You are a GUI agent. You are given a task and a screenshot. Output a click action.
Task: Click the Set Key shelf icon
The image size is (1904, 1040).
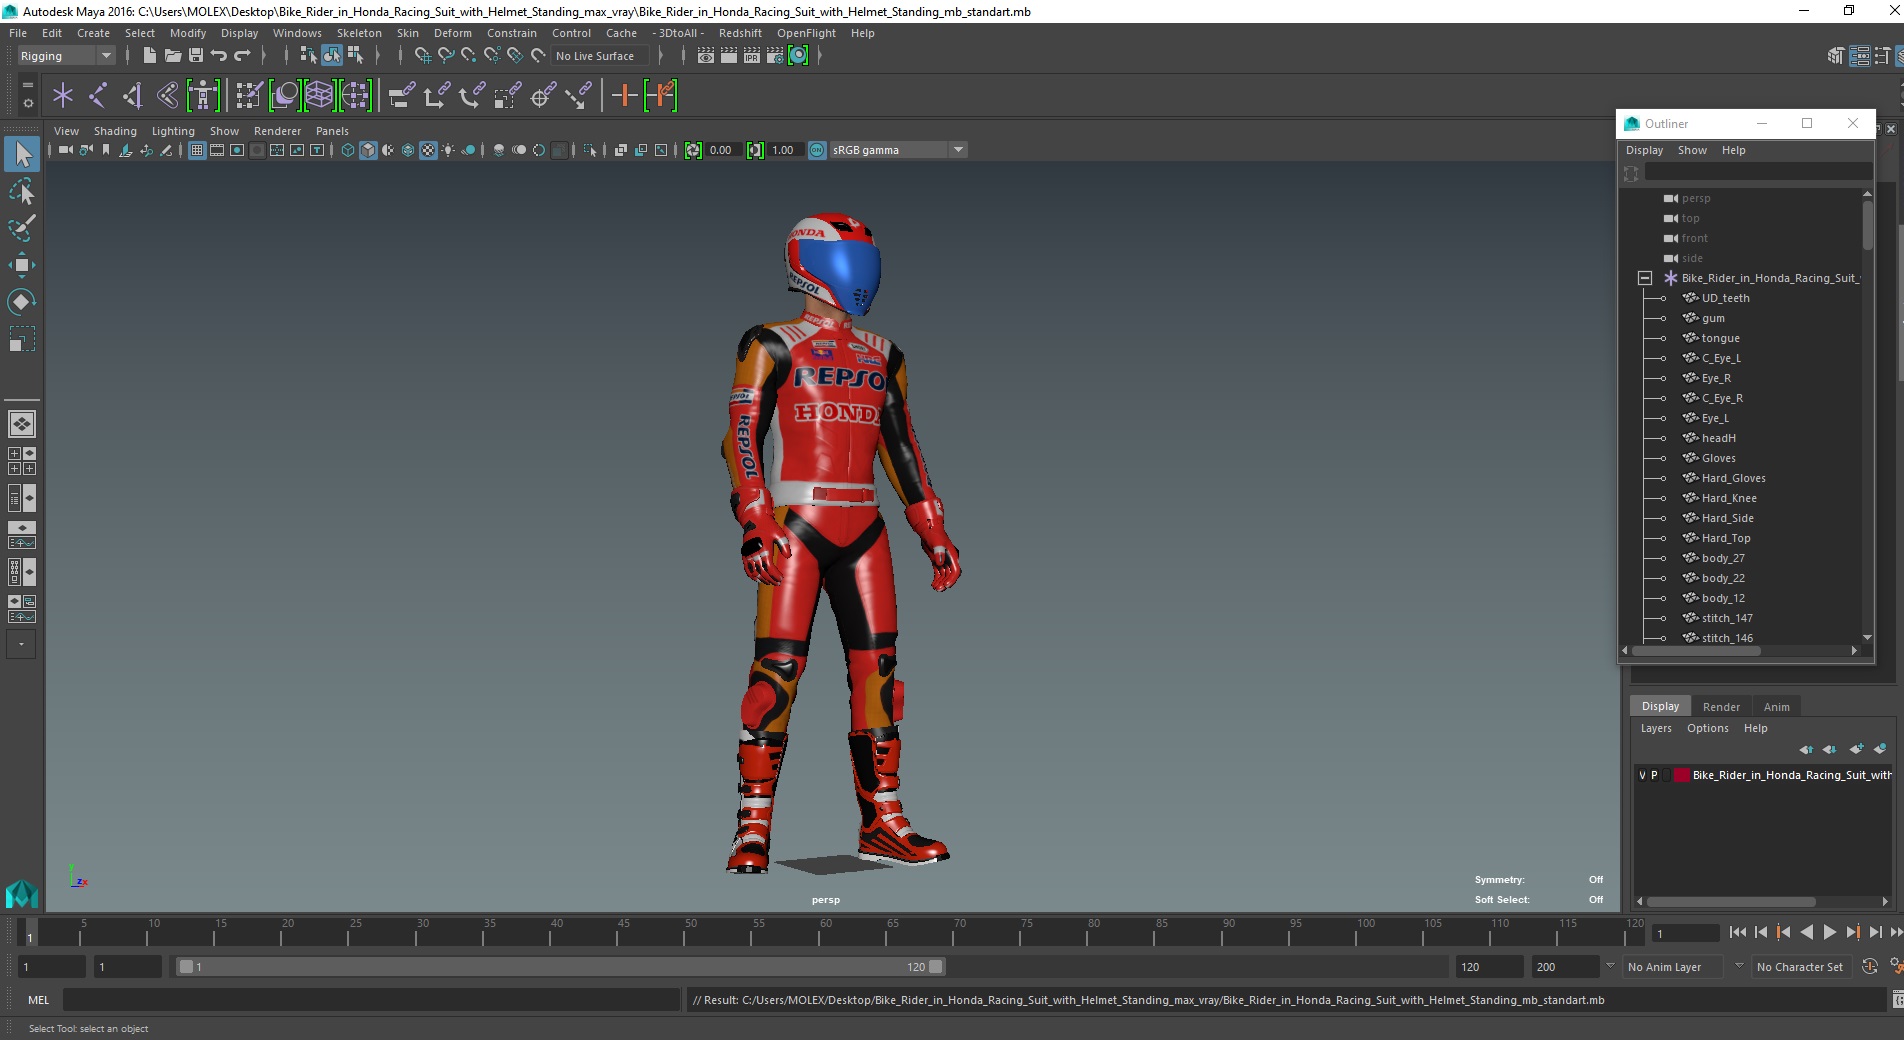[624, 96]
